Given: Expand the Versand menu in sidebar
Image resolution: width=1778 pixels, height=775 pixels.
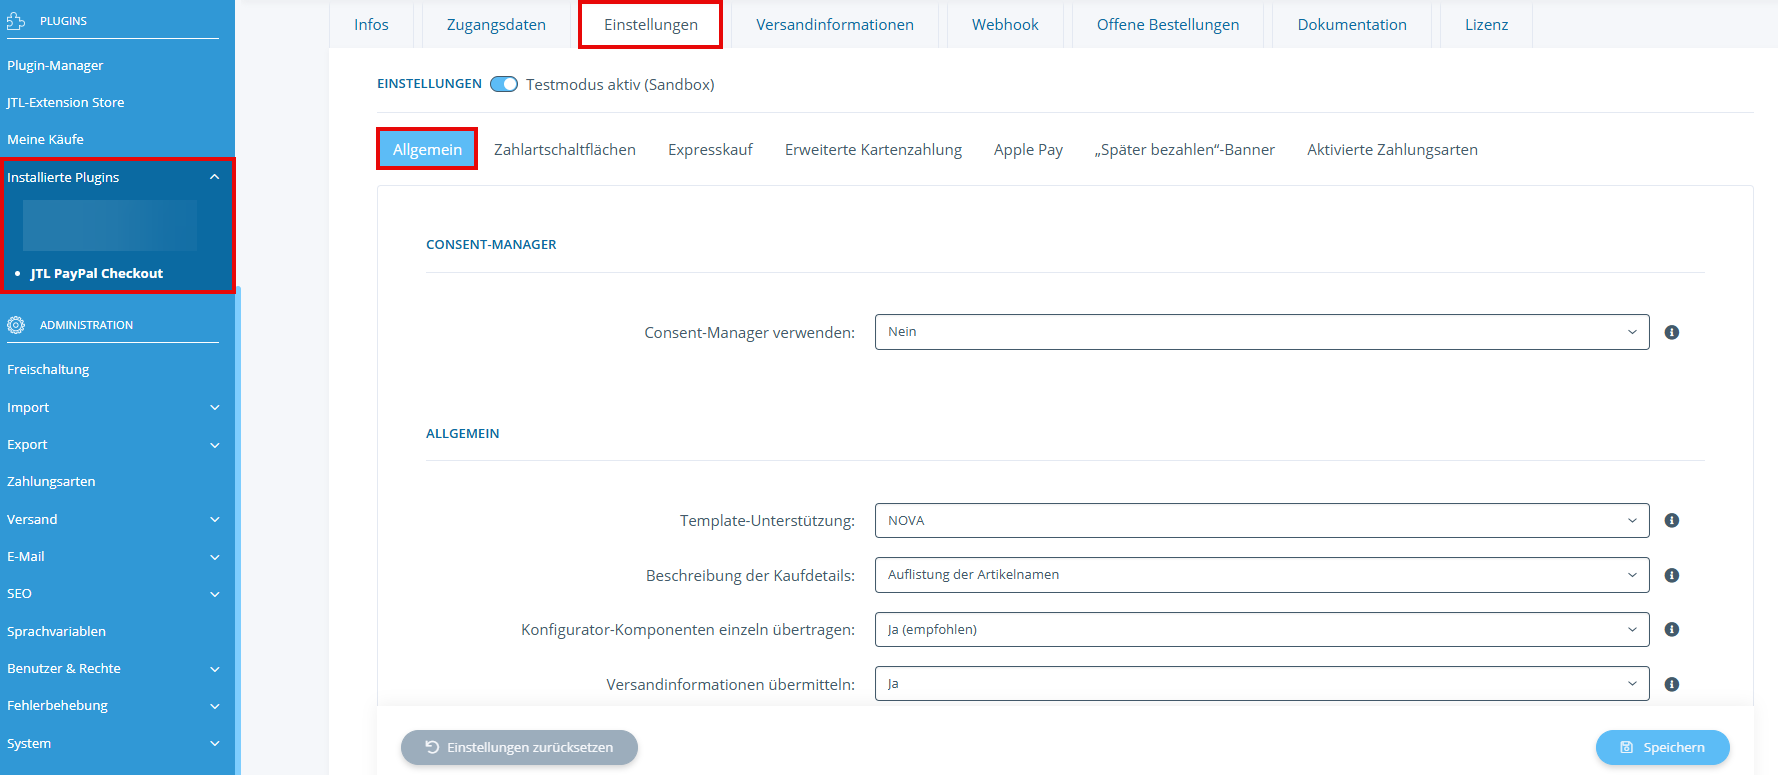Looking at the screenshot, I should (x=214, y=520).
